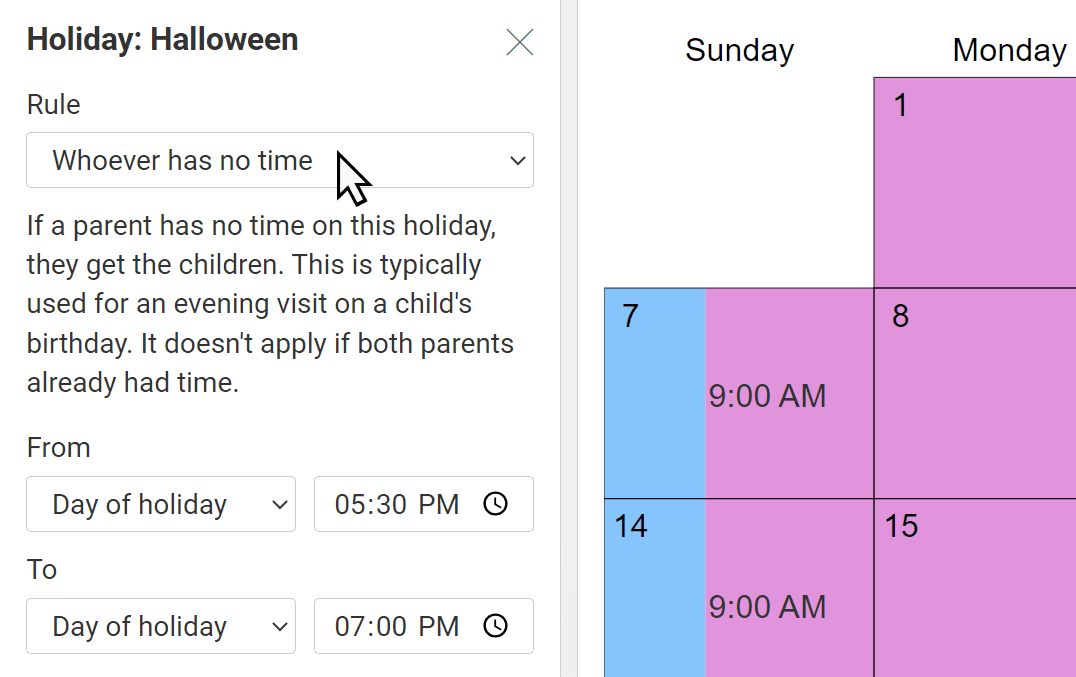Click the Monday column header
This screenshot has width=1076, height=677.
[1009, 50]
